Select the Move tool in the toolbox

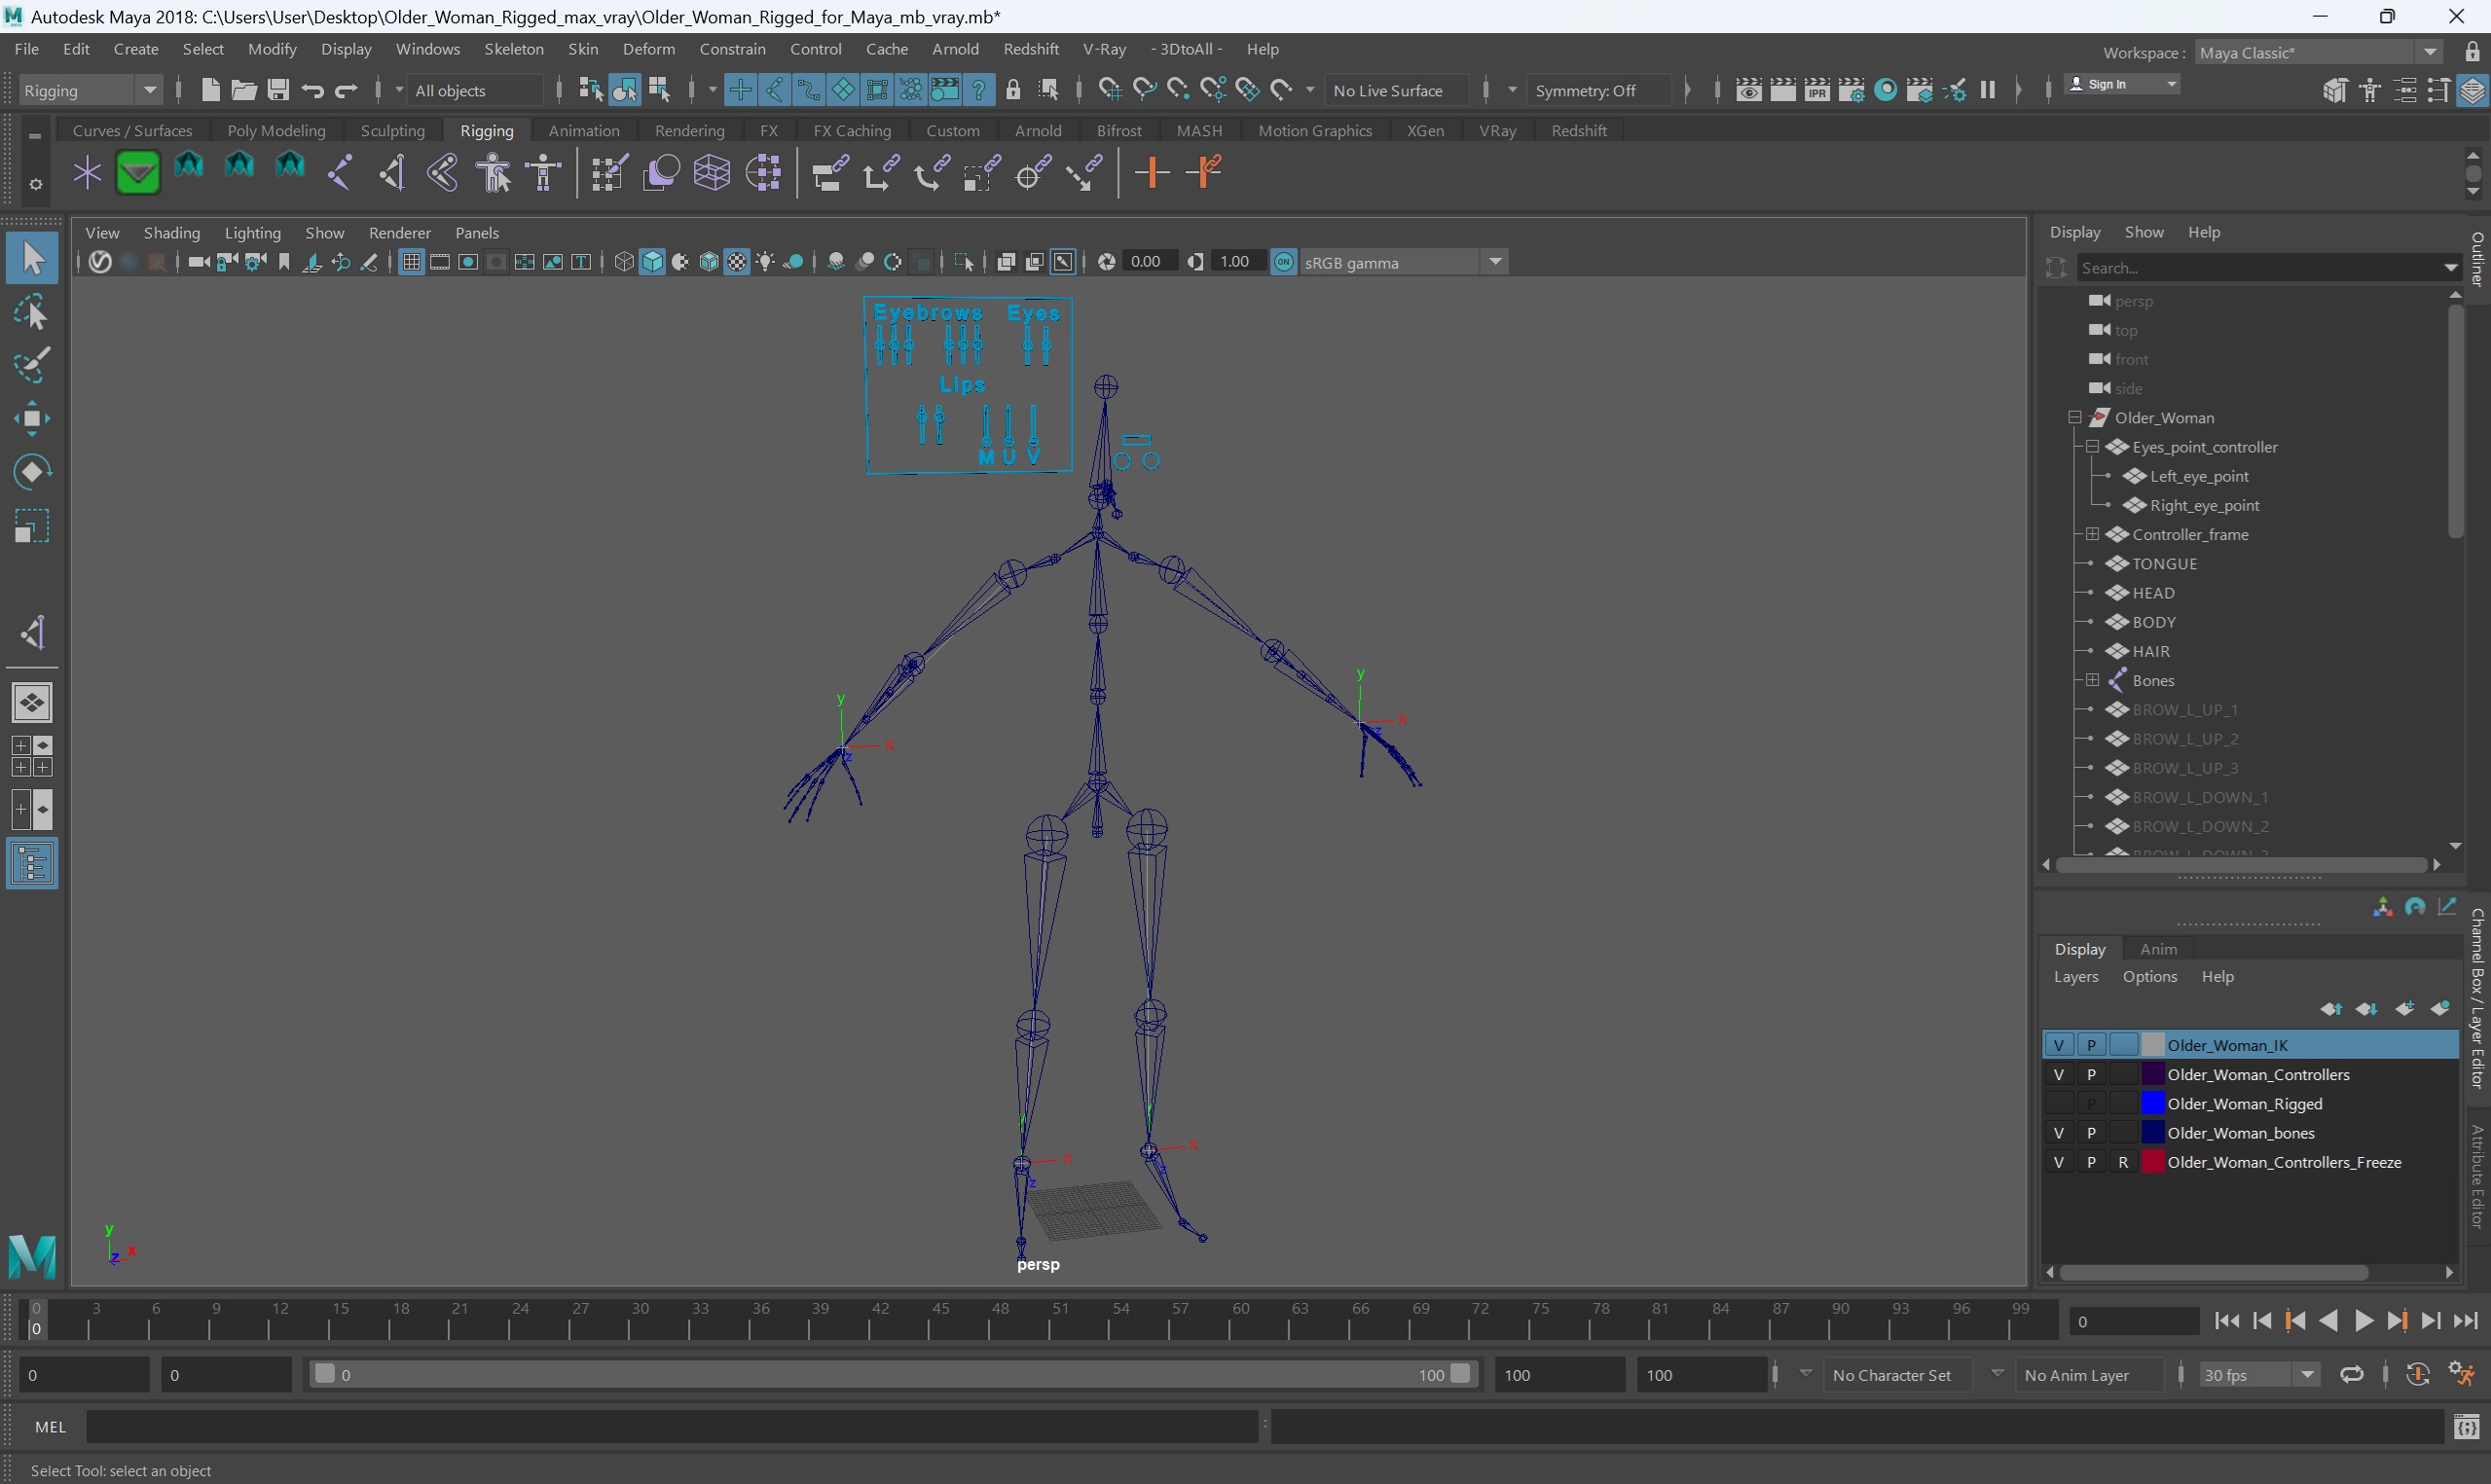[x=32, y=418]
